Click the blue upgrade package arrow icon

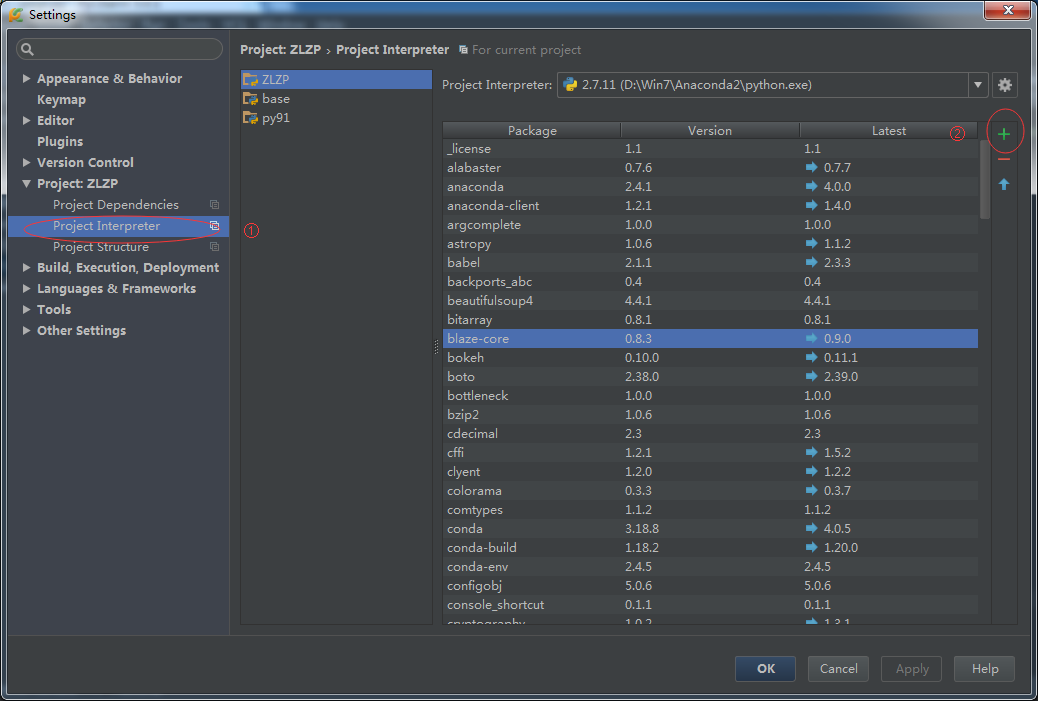(x=1004, y=184)
